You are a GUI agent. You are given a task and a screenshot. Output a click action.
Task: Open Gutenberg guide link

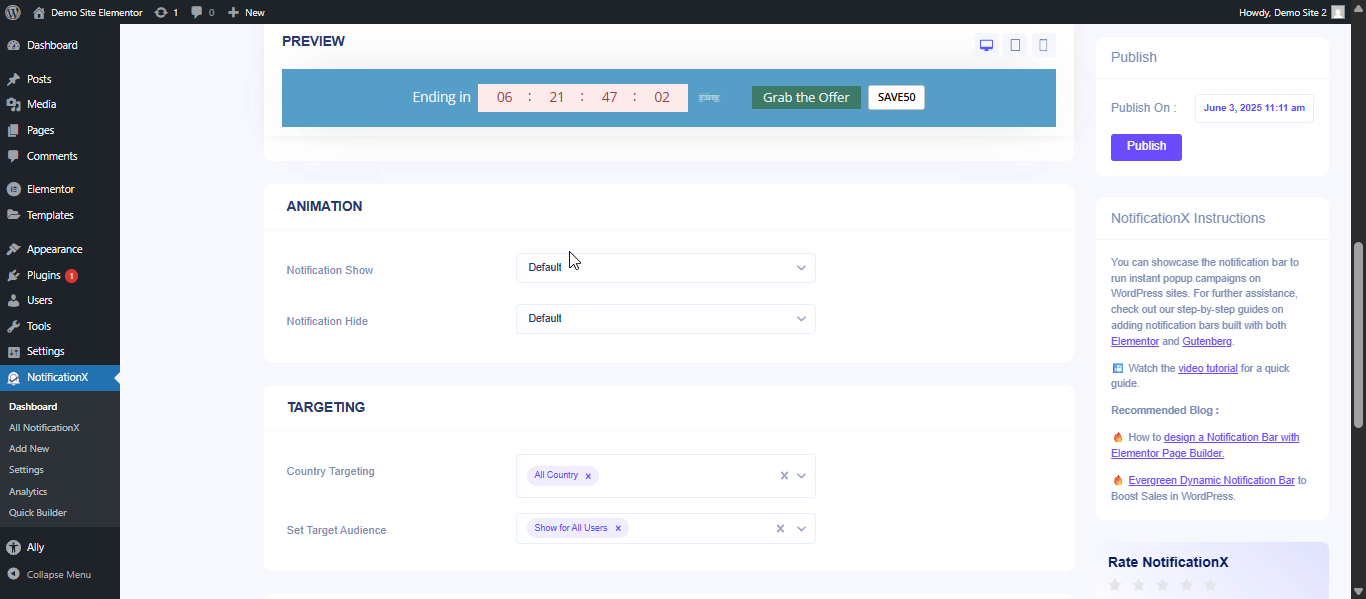(1207, 341)
